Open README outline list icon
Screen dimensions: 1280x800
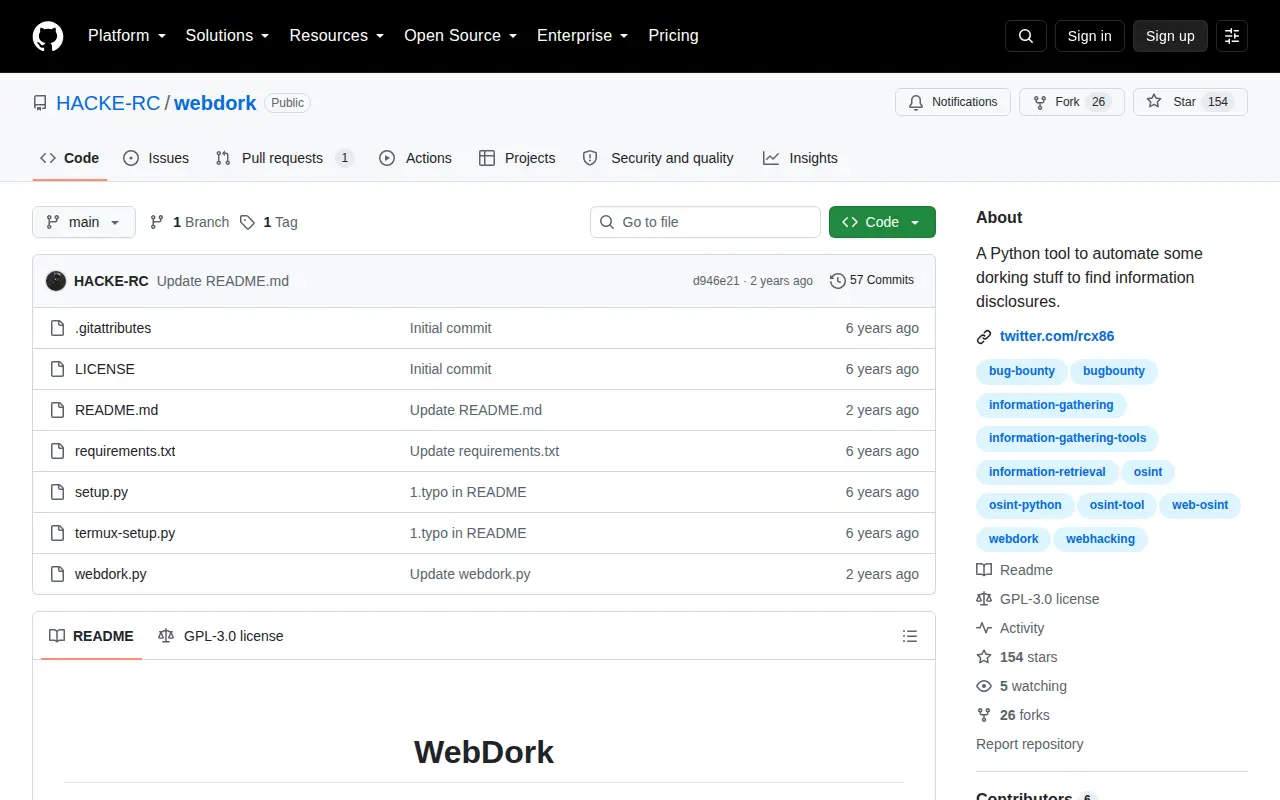910,636
